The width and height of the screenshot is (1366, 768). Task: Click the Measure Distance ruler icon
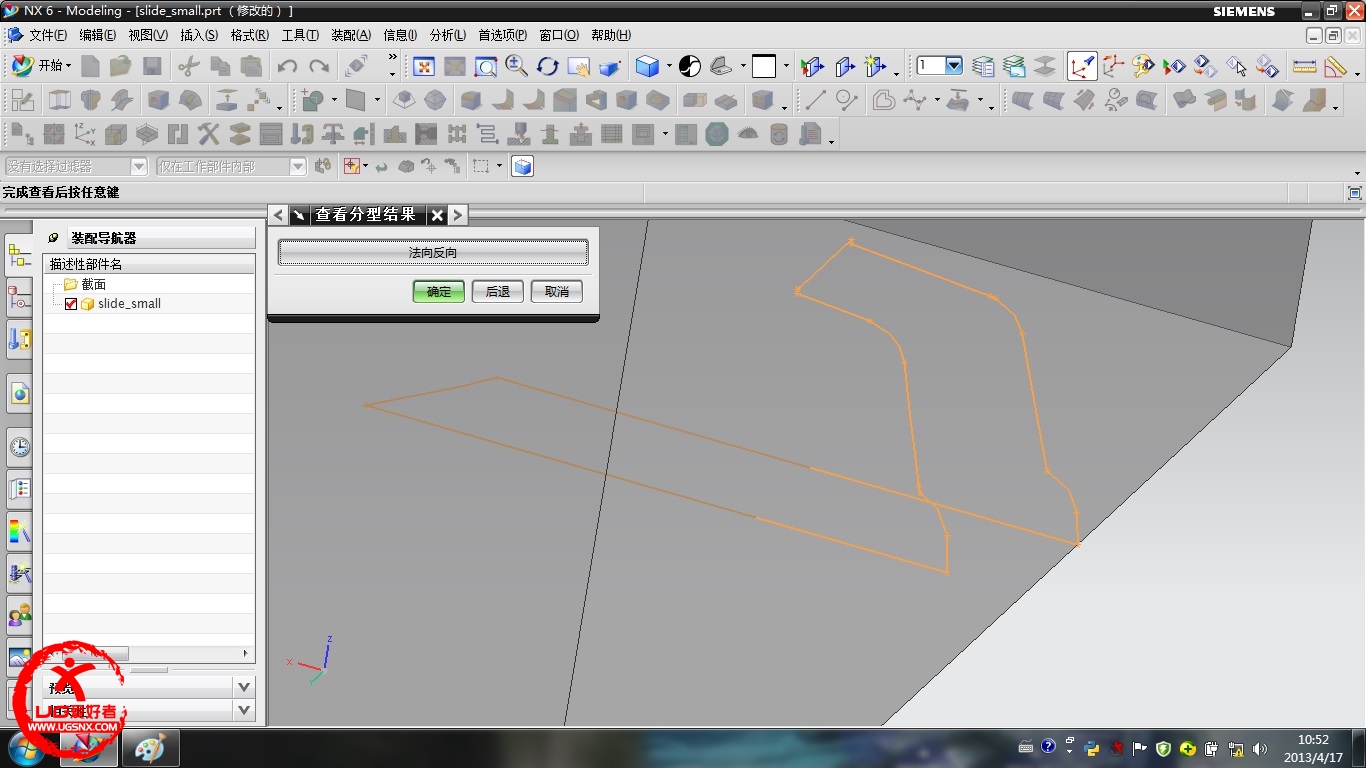tap(1304, 66)
